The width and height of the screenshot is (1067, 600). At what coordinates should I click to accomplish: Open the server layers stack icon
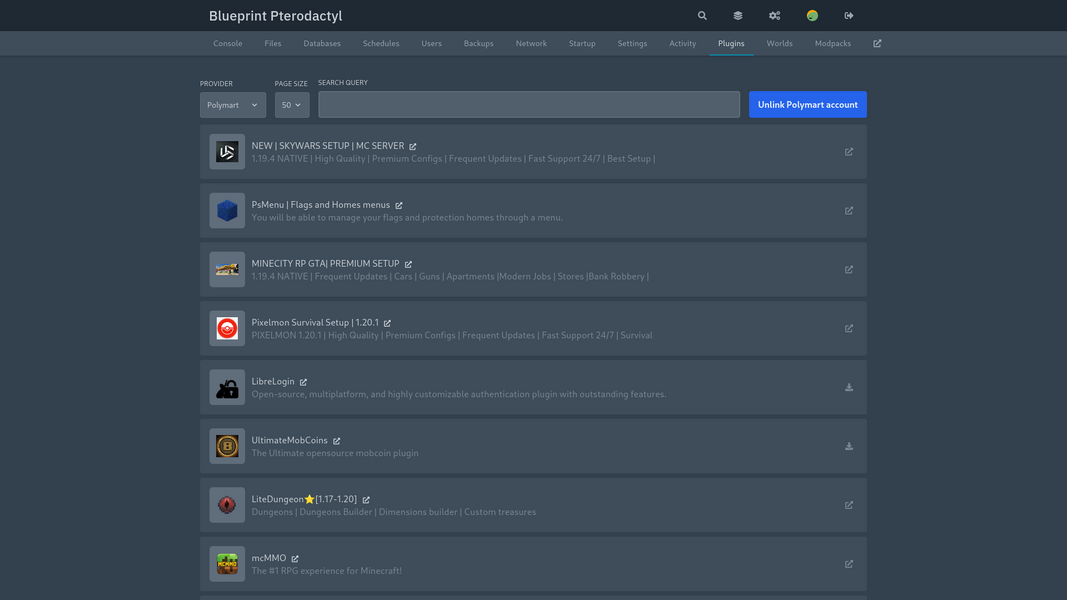(738, 16)
